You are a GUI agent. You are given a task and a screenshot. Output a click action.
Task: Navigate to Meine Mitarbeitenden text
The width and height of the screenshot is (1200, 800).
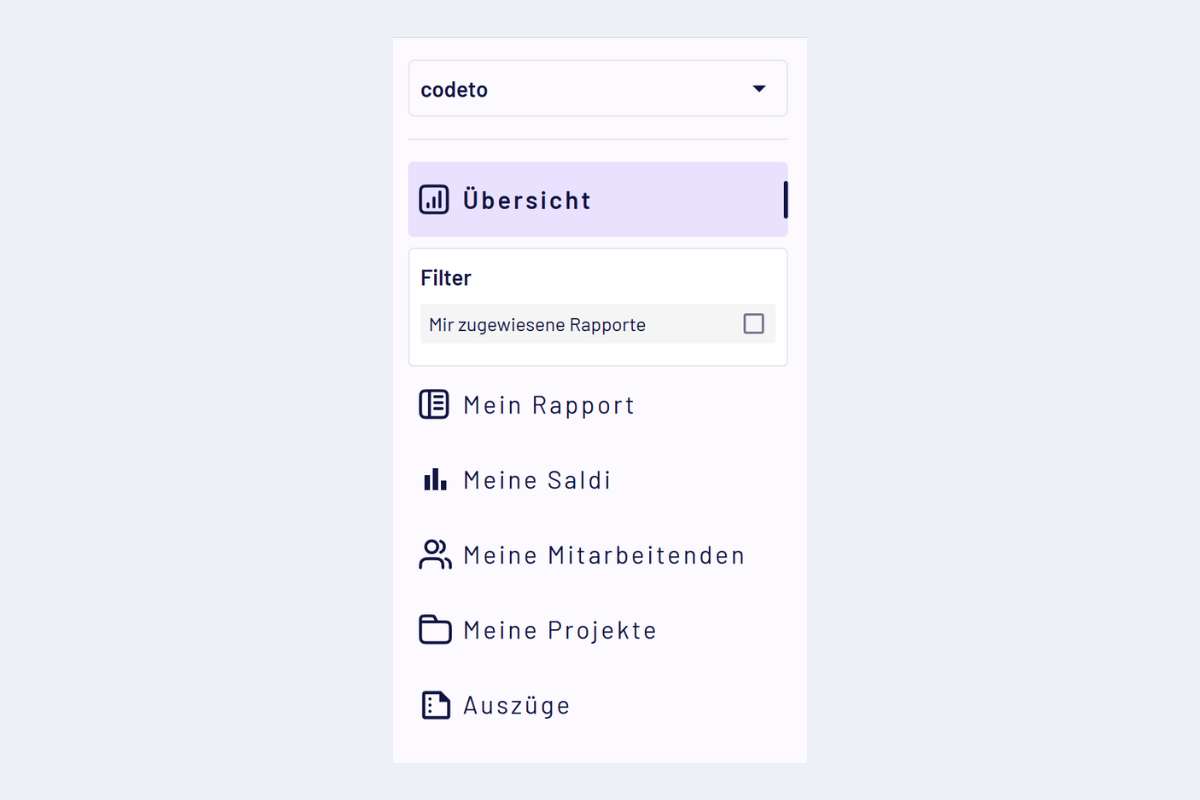point(604,555)
